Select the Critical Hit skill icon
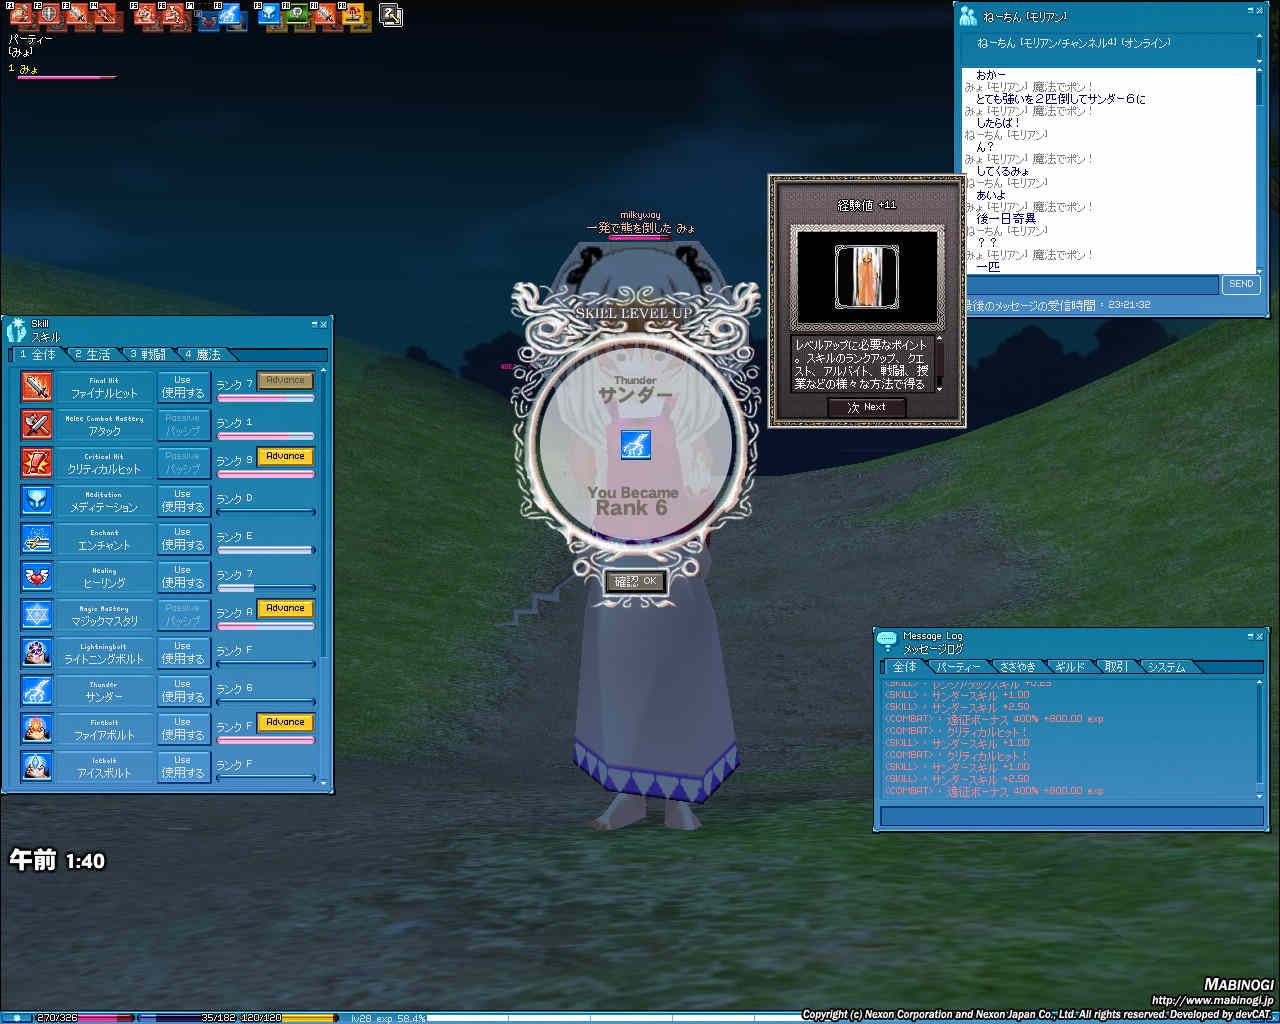 click(36, 462)
